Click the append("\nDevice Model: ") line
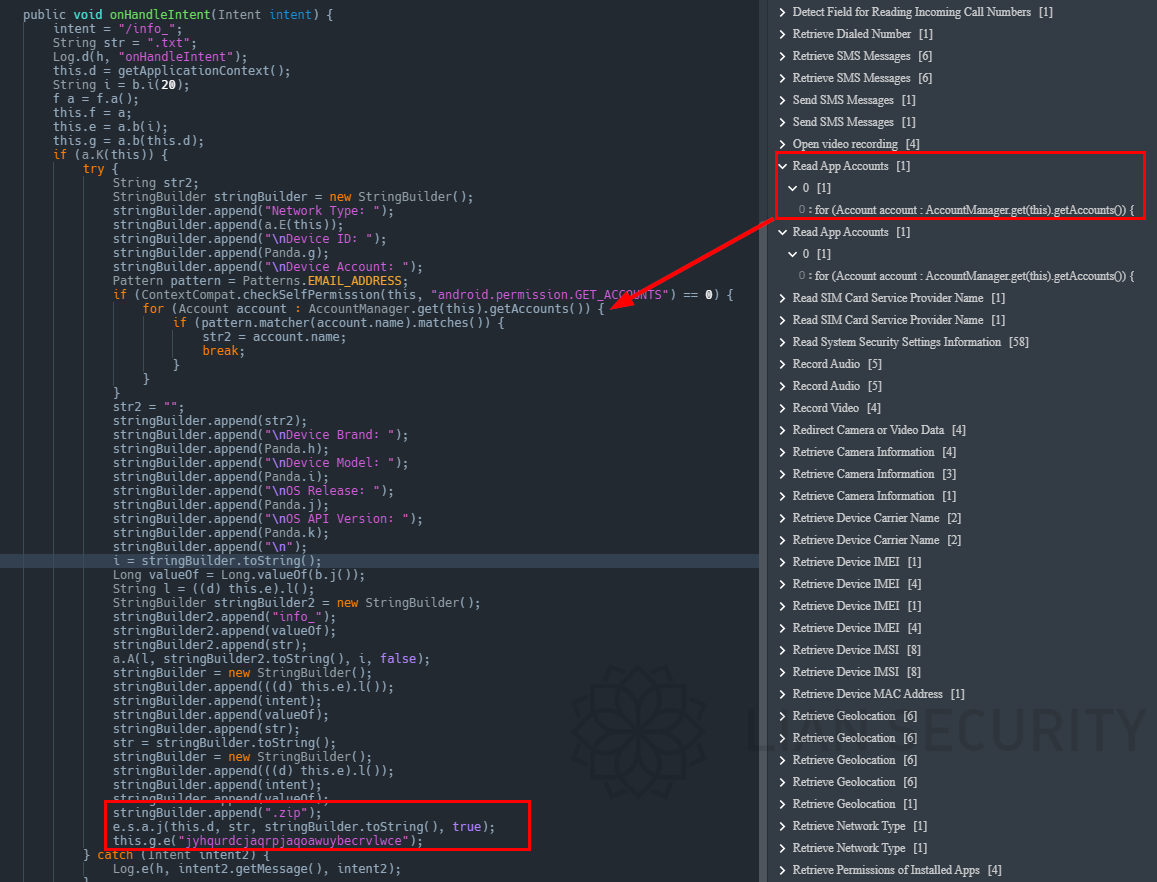 click(260, 464)
